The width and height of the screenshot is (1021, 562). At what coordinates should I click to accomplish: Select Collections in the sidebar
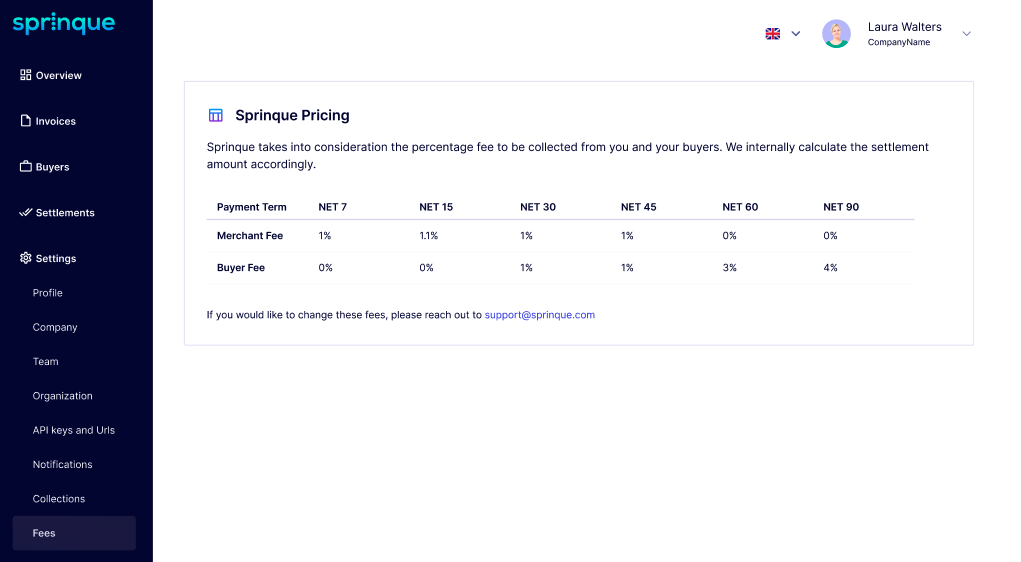(59, 499)
